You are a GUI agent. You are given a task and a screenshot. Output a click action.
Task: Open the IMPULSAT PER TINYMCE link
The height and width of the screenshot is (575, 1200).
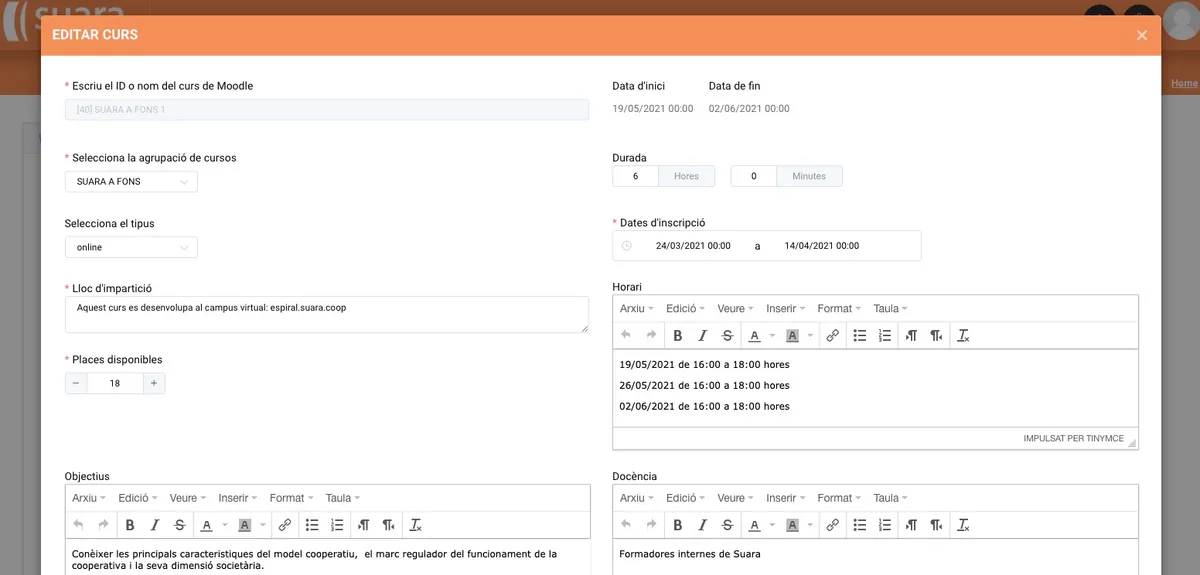click(1073, 439)
